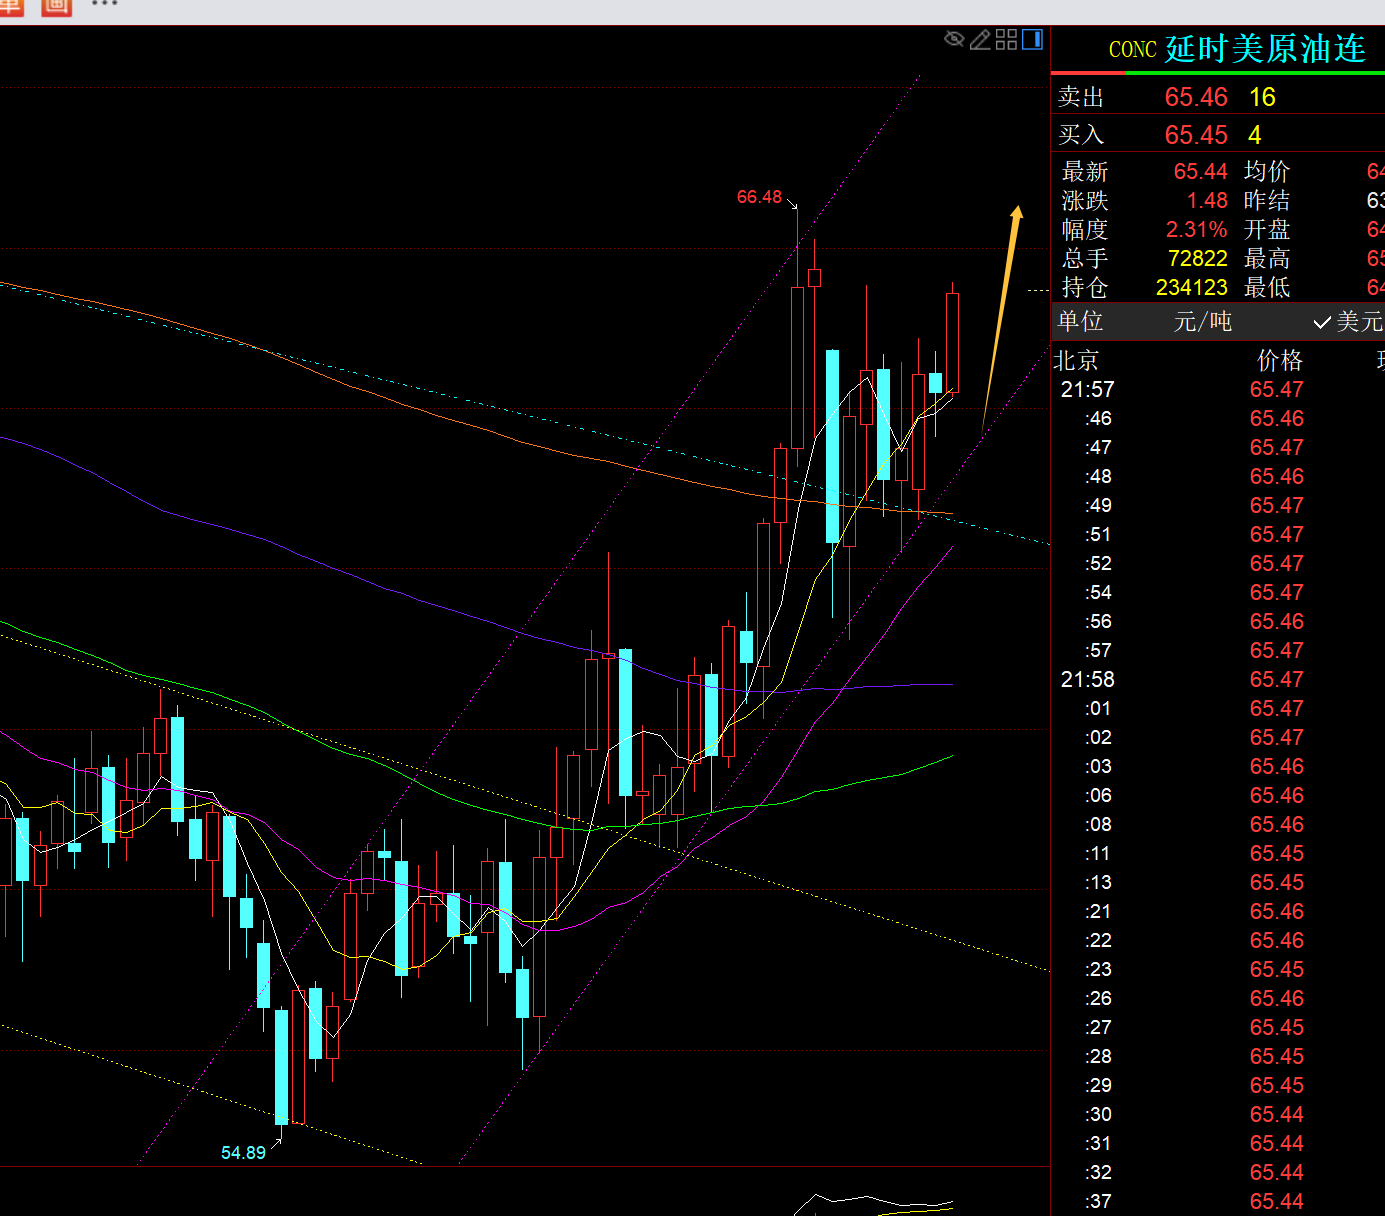Open the multi-chart grid layout icon

(1006, 39)
